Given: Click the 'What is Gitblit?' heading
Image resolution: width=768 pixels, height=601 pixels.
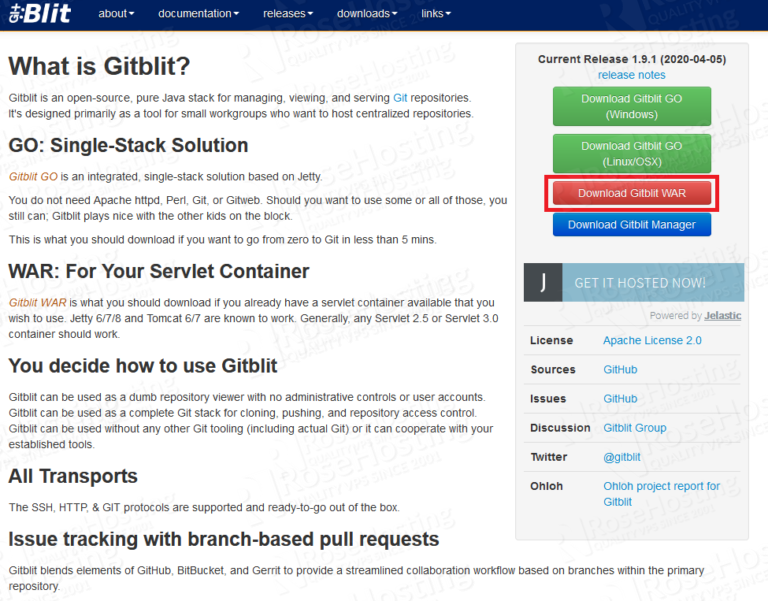Looking at the screenshot, I should click(99, 66).
